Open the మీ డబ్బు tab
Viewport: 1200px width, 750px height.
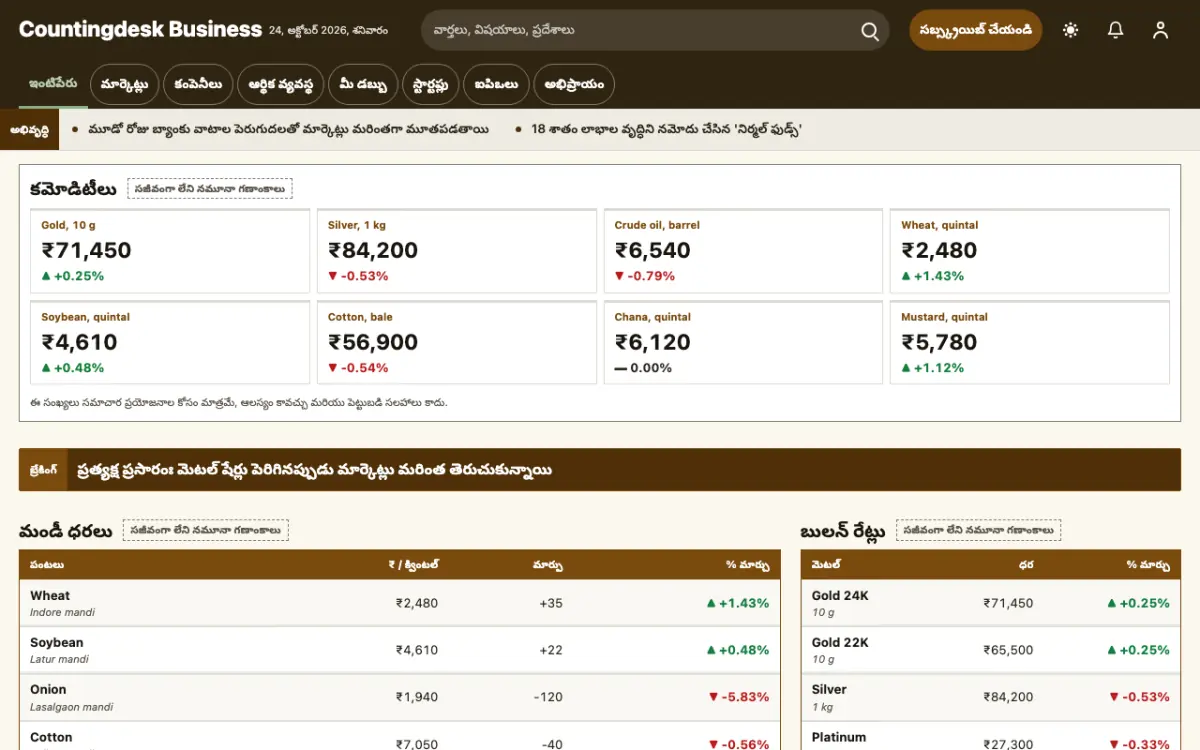pos(363,85)
